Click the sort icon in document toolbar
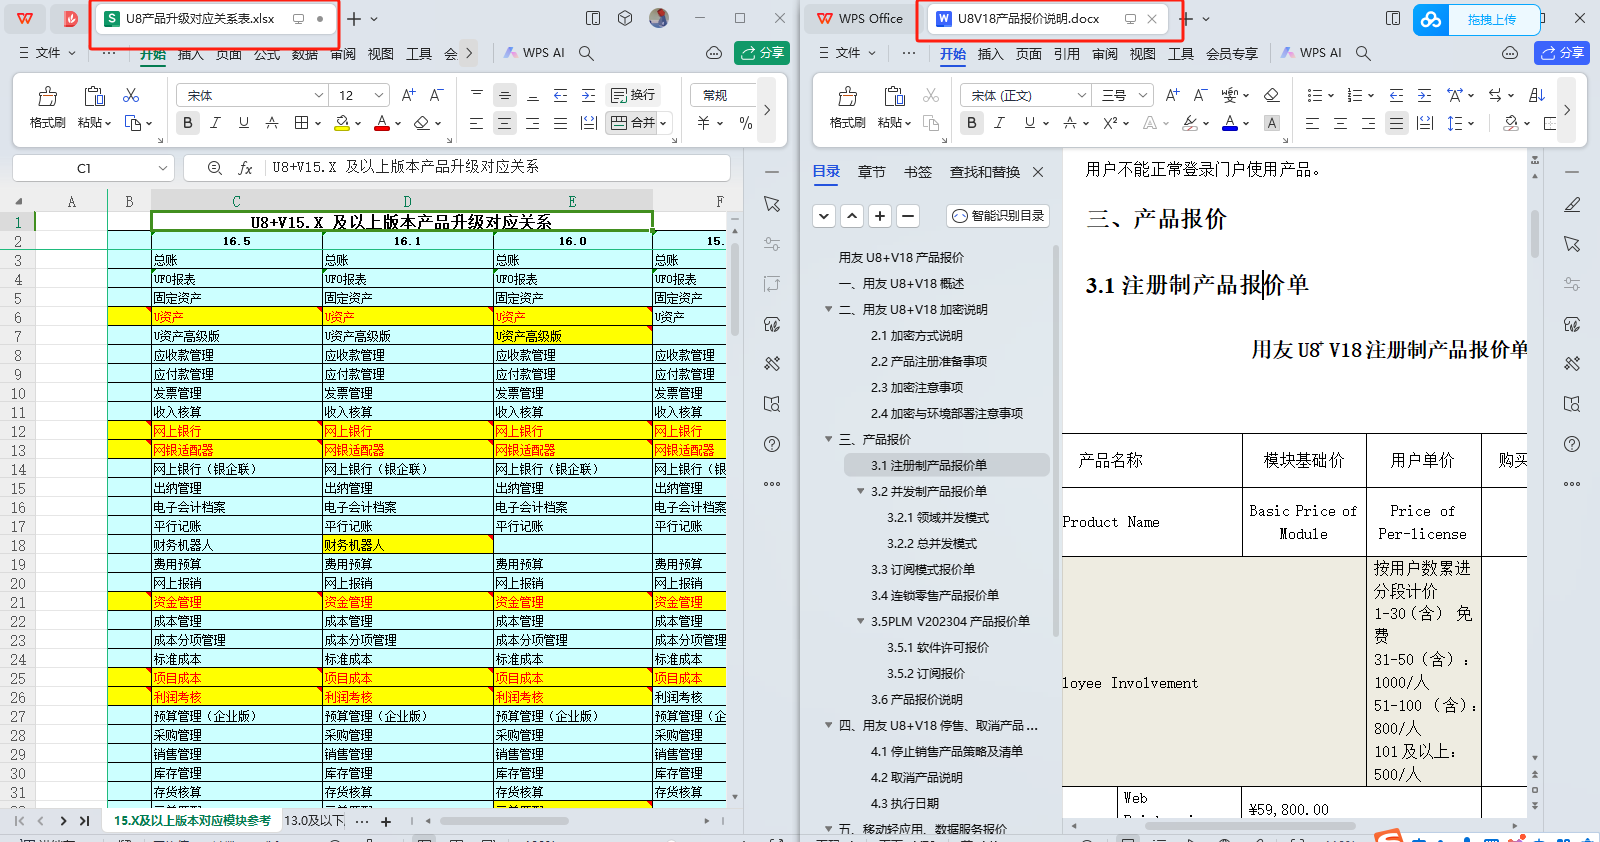 1537,95
